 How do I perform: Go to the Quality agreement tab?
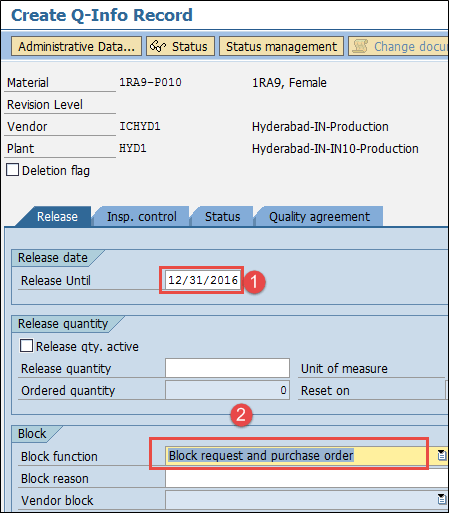click(319, 217)
